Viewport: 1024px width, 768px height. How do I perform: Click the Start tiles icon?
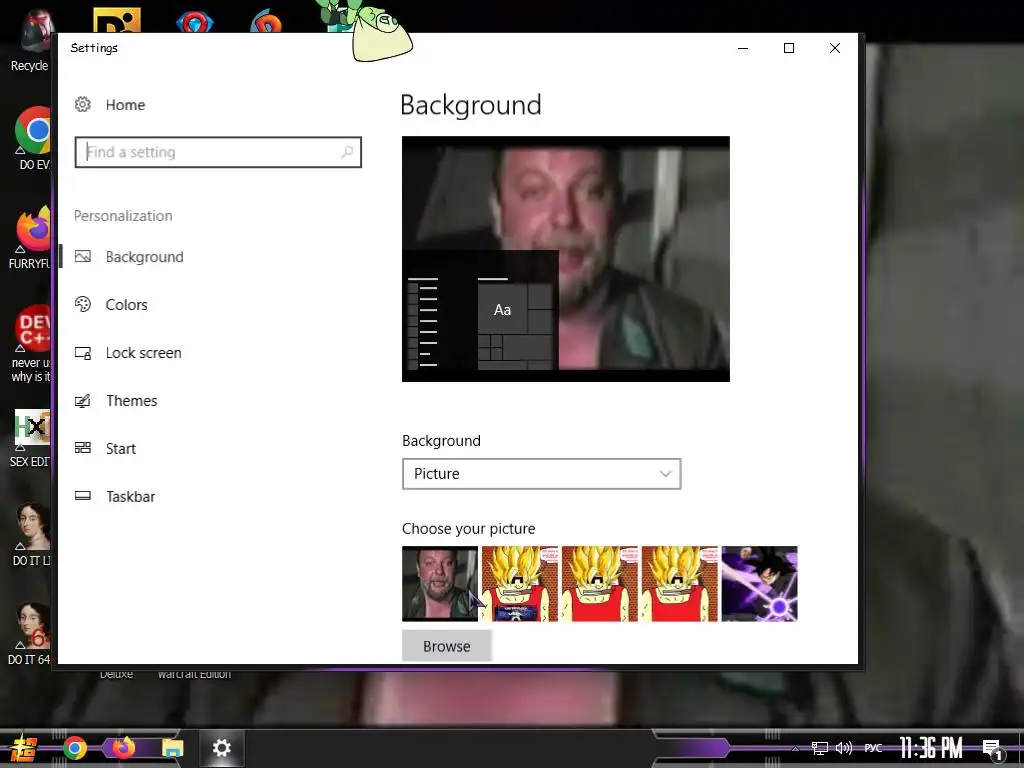tap(83, 448)
